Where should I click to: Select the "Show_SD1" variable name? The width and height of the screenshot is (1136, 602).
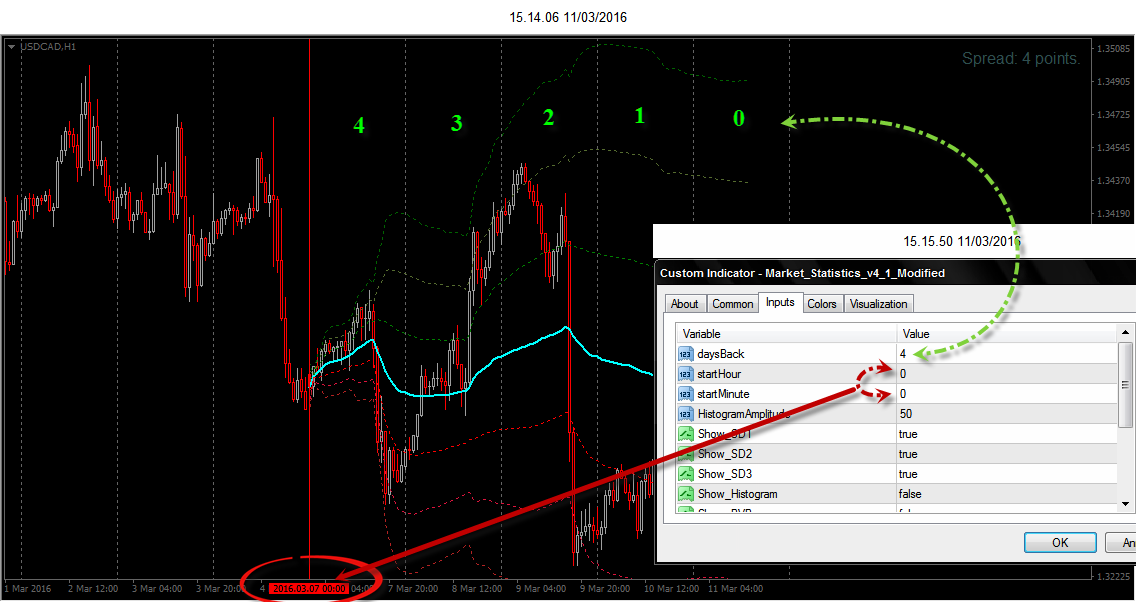point(724,435)
